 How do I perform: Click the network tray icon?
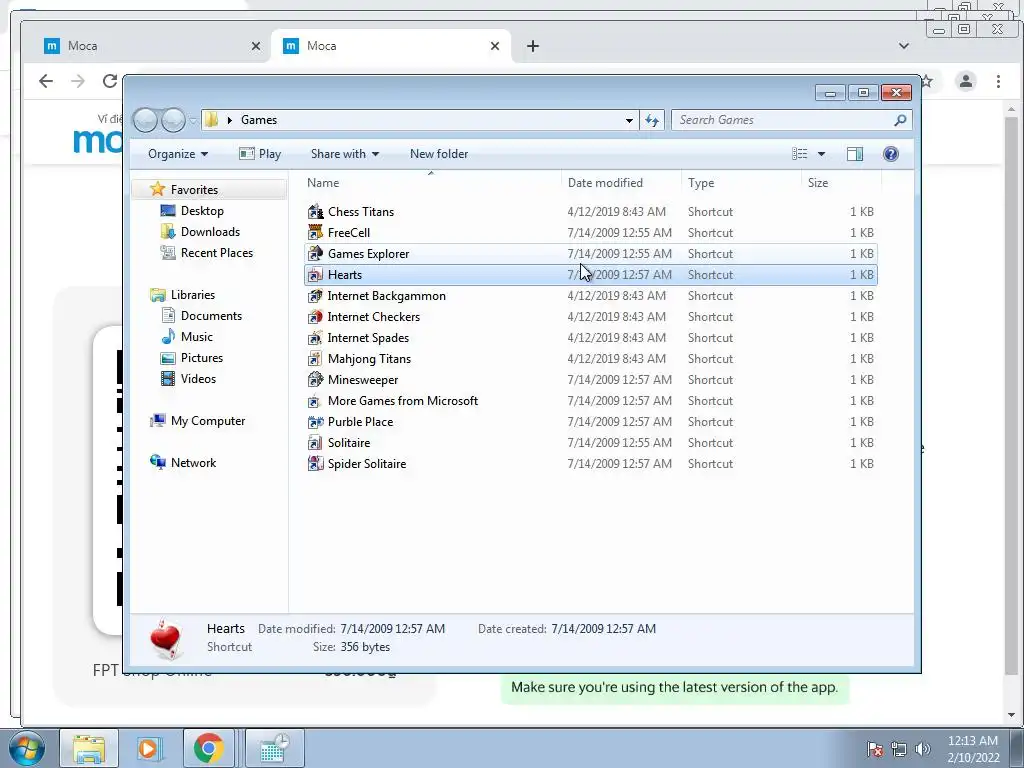click(899, 749)
